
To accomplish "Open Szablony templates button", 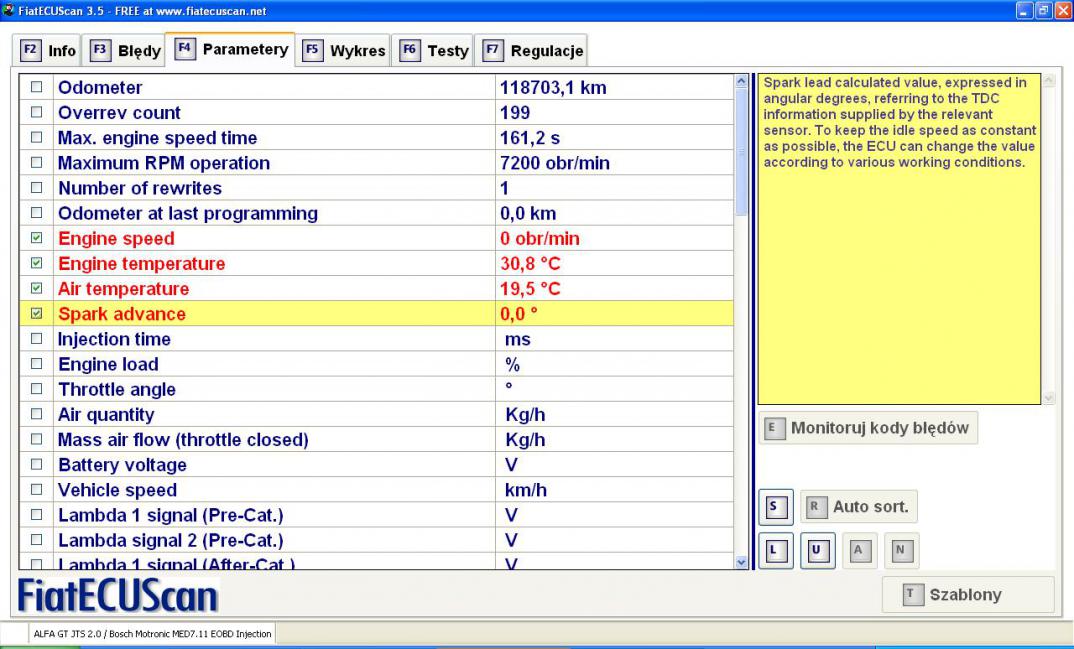I will click(968, 594).
